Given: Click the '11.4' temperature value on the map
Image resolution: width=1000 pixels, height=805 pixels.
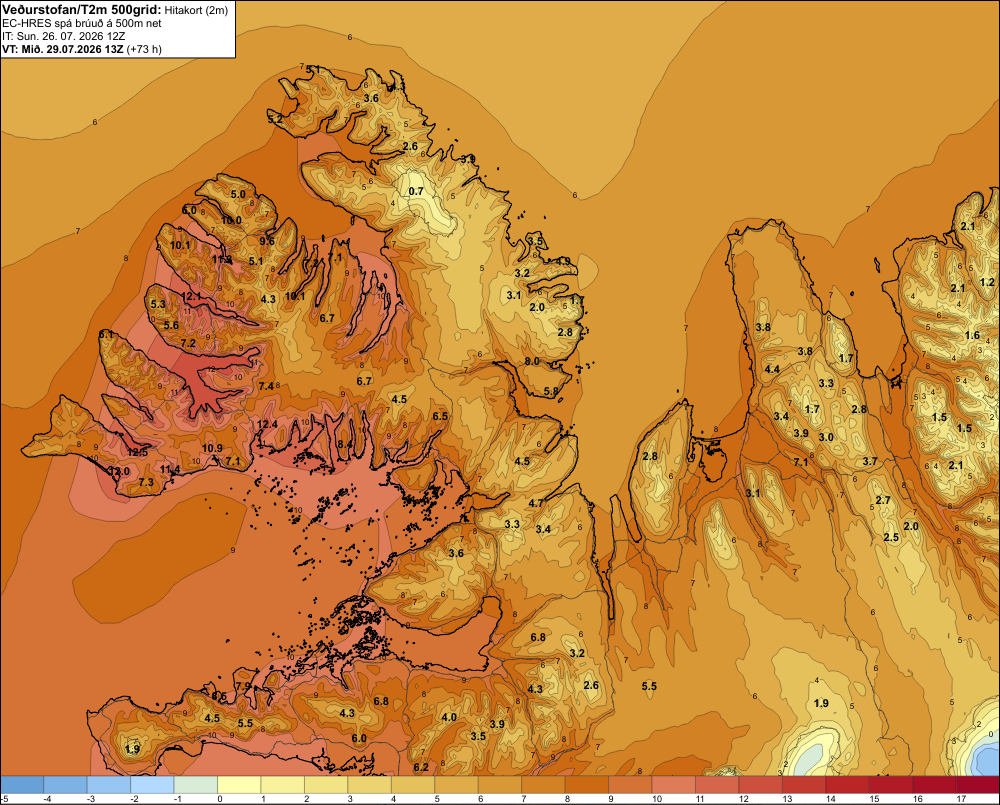Looking at the screenshot, I should [170, 469].
